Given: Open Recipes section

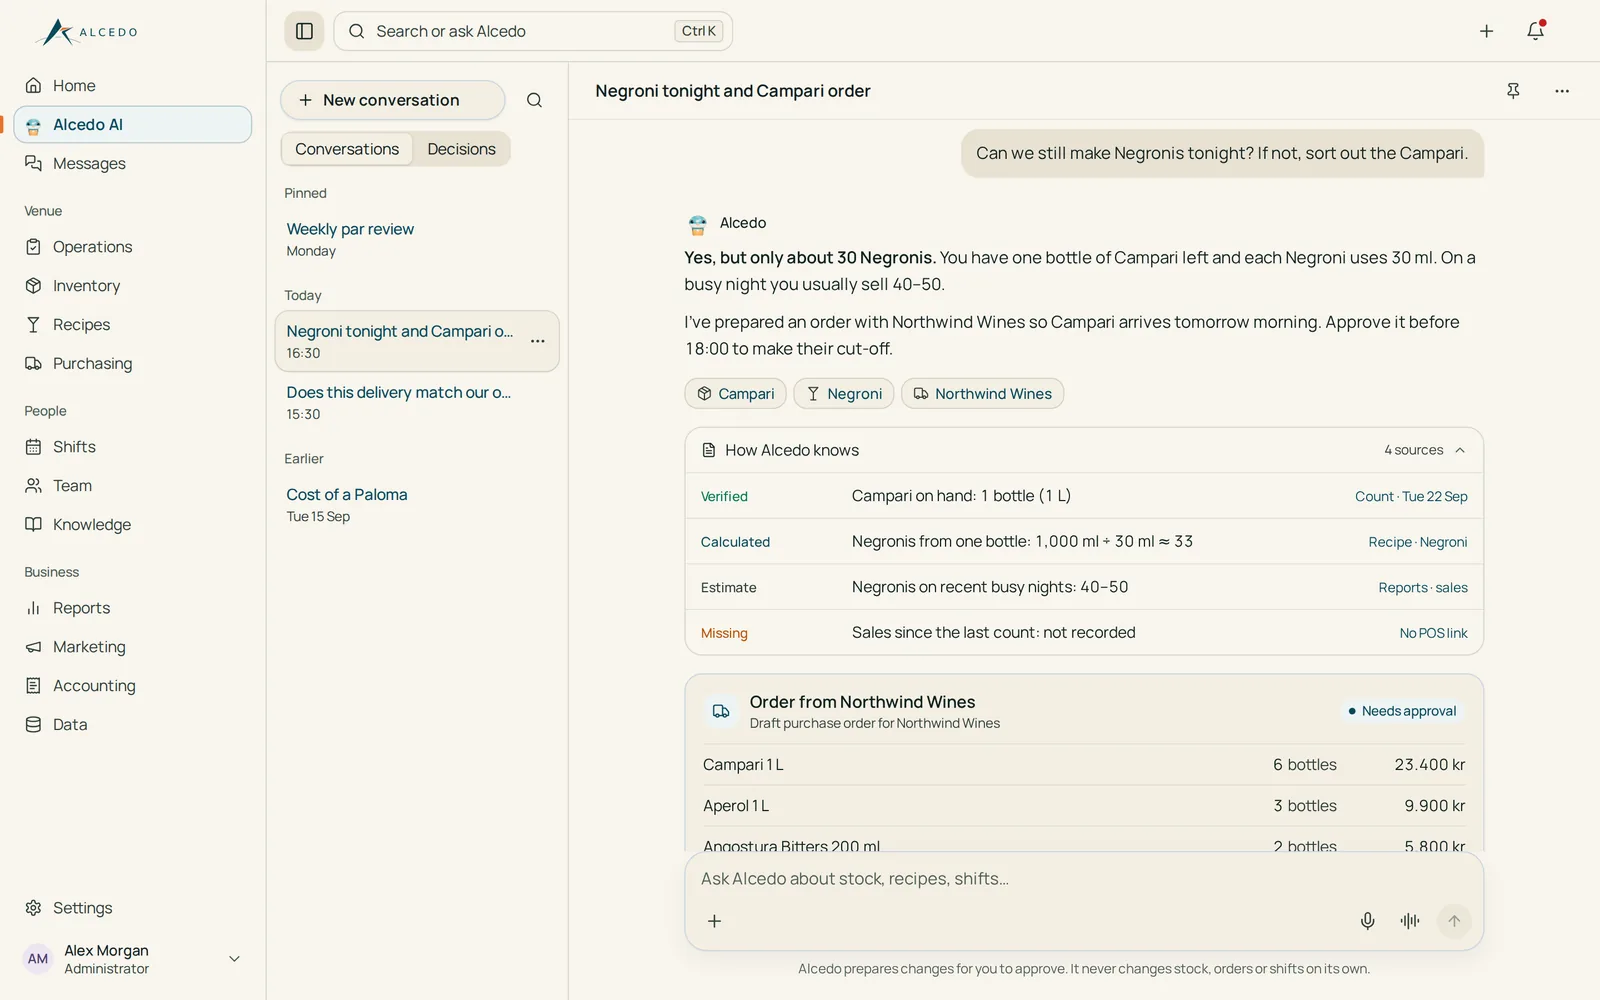Looking at the screenshot, I should tap(133, 325).
